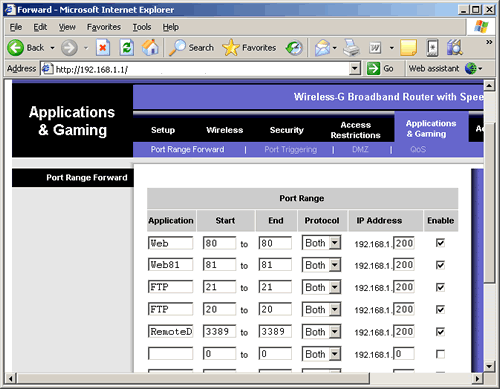Click the Go button next to address
500x389 pixels.
point(380,69)
